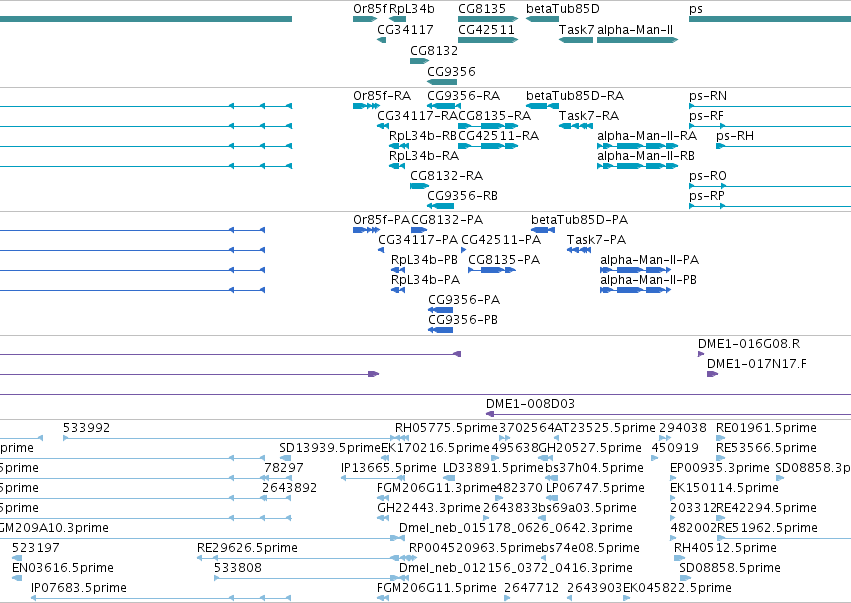Select the IP07683.5prime EST
Image resolution: width=851 pixels, height=603 pixels.
point(161,598)
